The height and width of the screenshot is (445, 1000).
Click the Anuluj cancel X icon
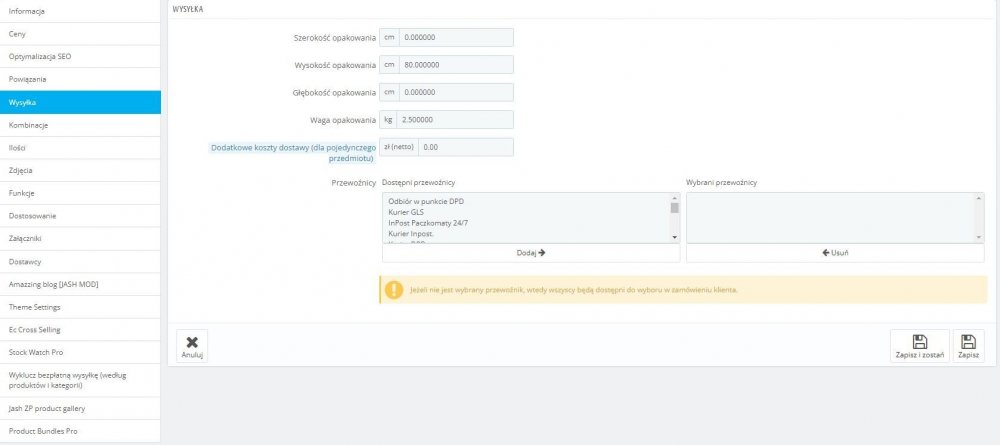(192, 342)
